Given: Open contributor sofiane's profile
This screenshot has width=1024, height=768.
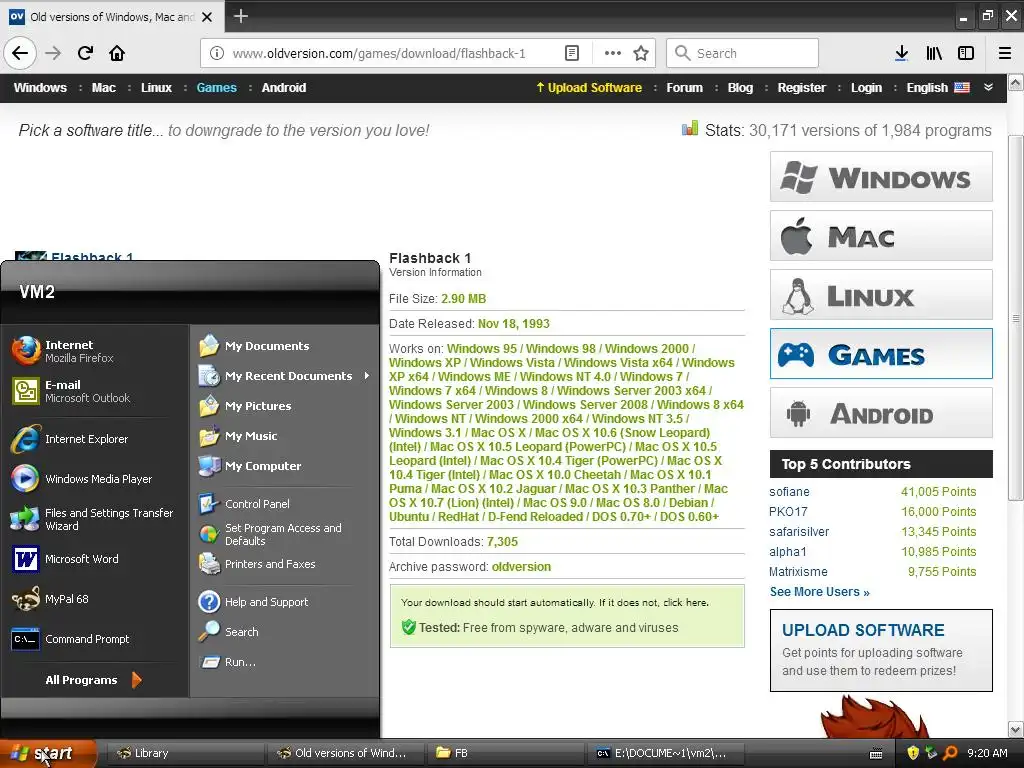Looking at the screenshot, I should coord(789,492).
